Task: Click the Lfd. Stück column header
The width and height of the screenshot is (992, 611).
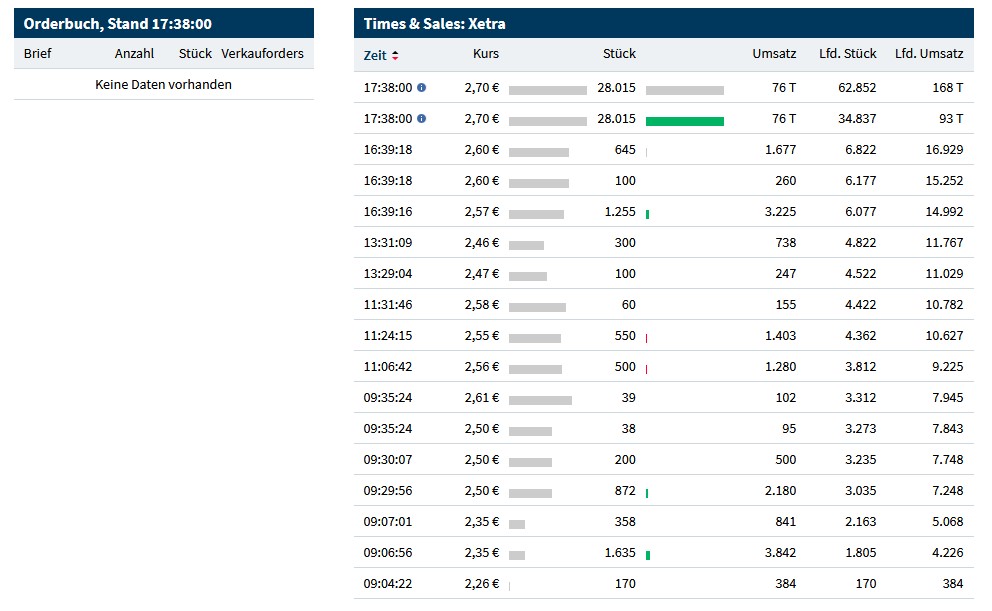Action: point(847,54)
